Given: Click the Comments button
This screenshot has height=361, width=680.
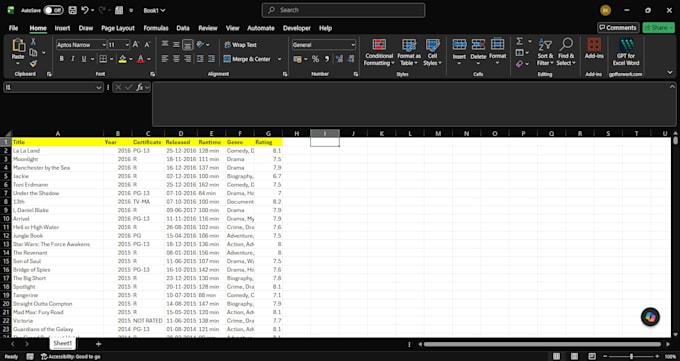Looking at the screenshot, I should 618,27.
